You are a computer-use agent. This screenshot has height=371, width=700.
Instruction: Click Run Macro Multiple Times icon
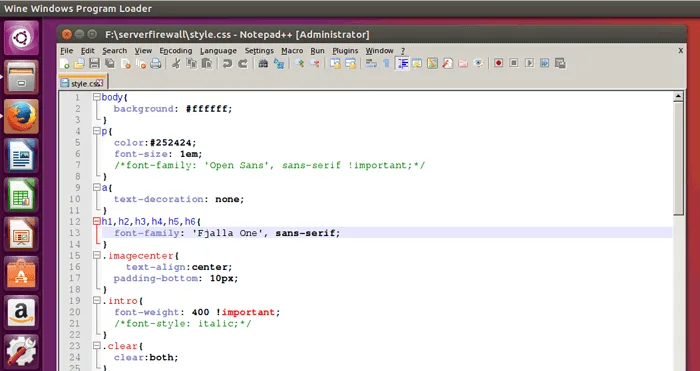click(x=545, y=63)
